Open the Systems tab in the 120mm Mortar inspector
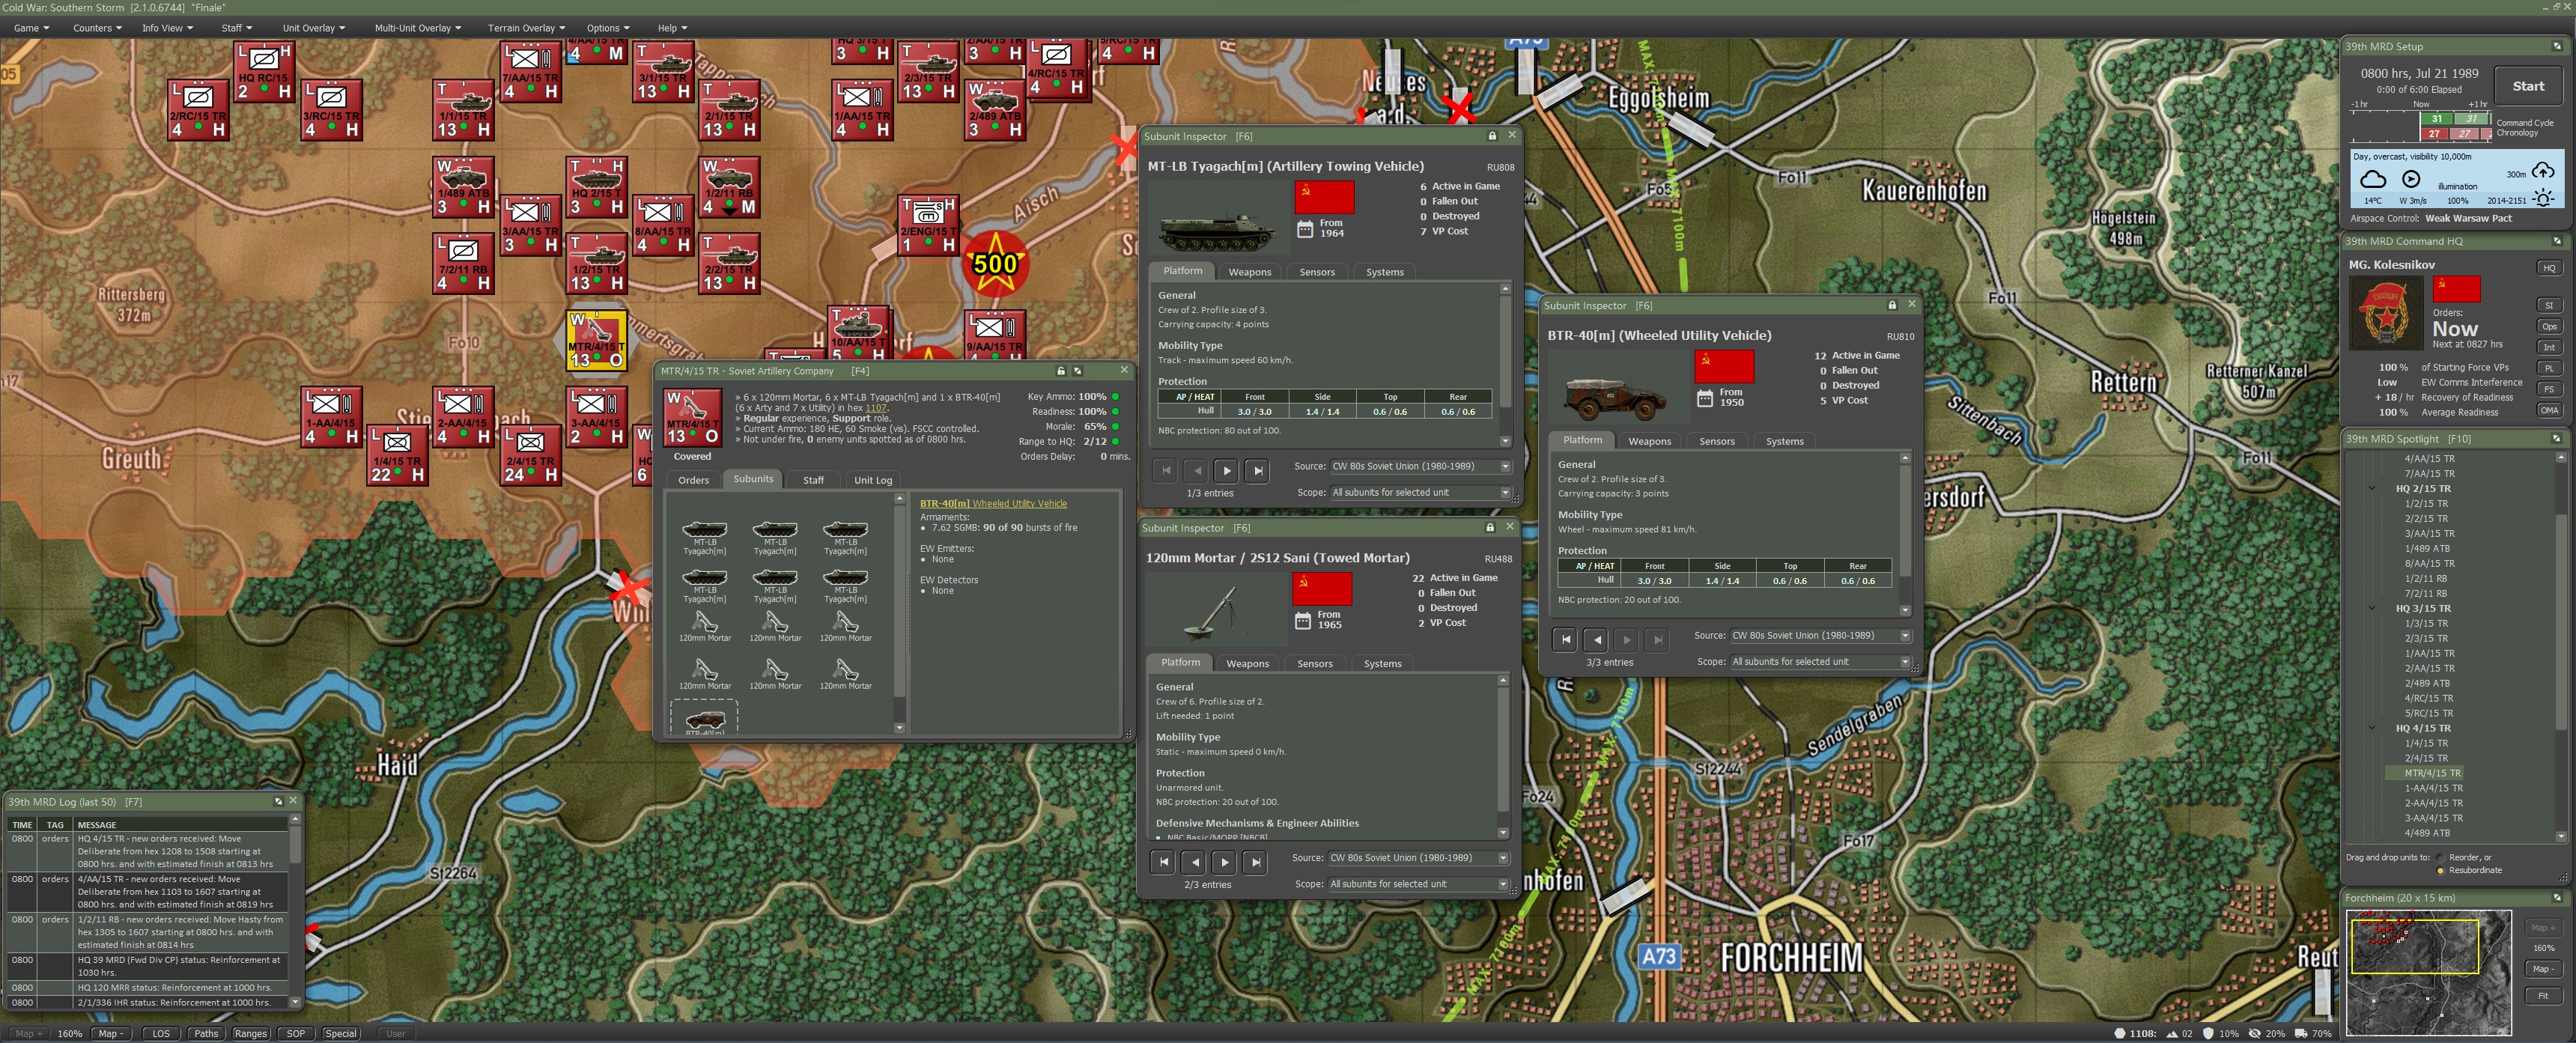This screenshot has height=1043, width=2576. click(x=1383, y=663)
